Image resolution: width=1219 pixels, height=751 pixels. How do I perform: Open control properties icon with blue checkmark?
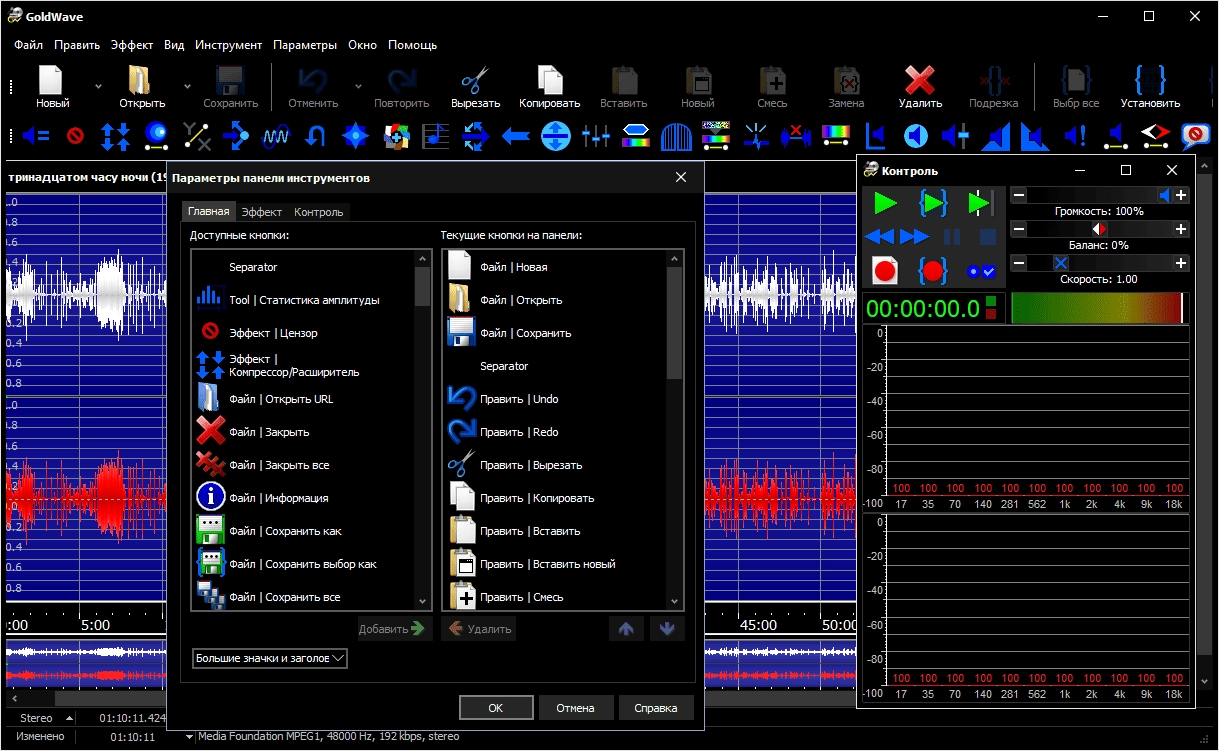point(980,271)
